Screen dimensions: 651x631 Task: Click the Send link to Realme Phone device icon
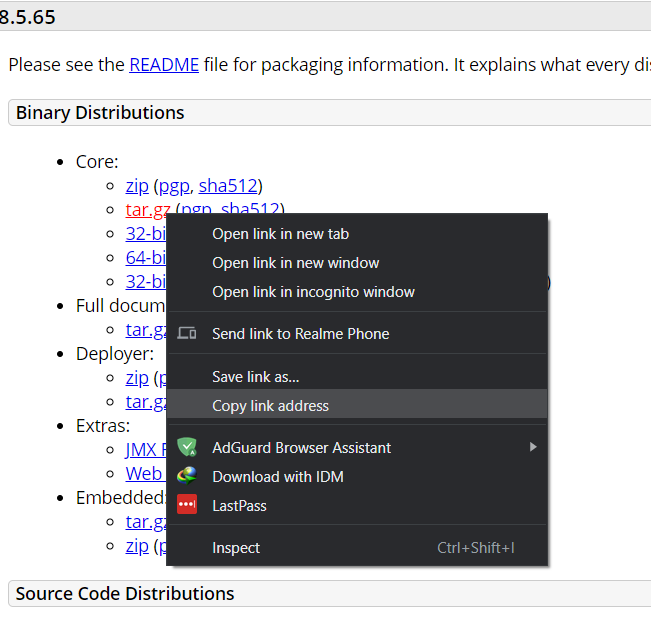(x=187, y=333)
